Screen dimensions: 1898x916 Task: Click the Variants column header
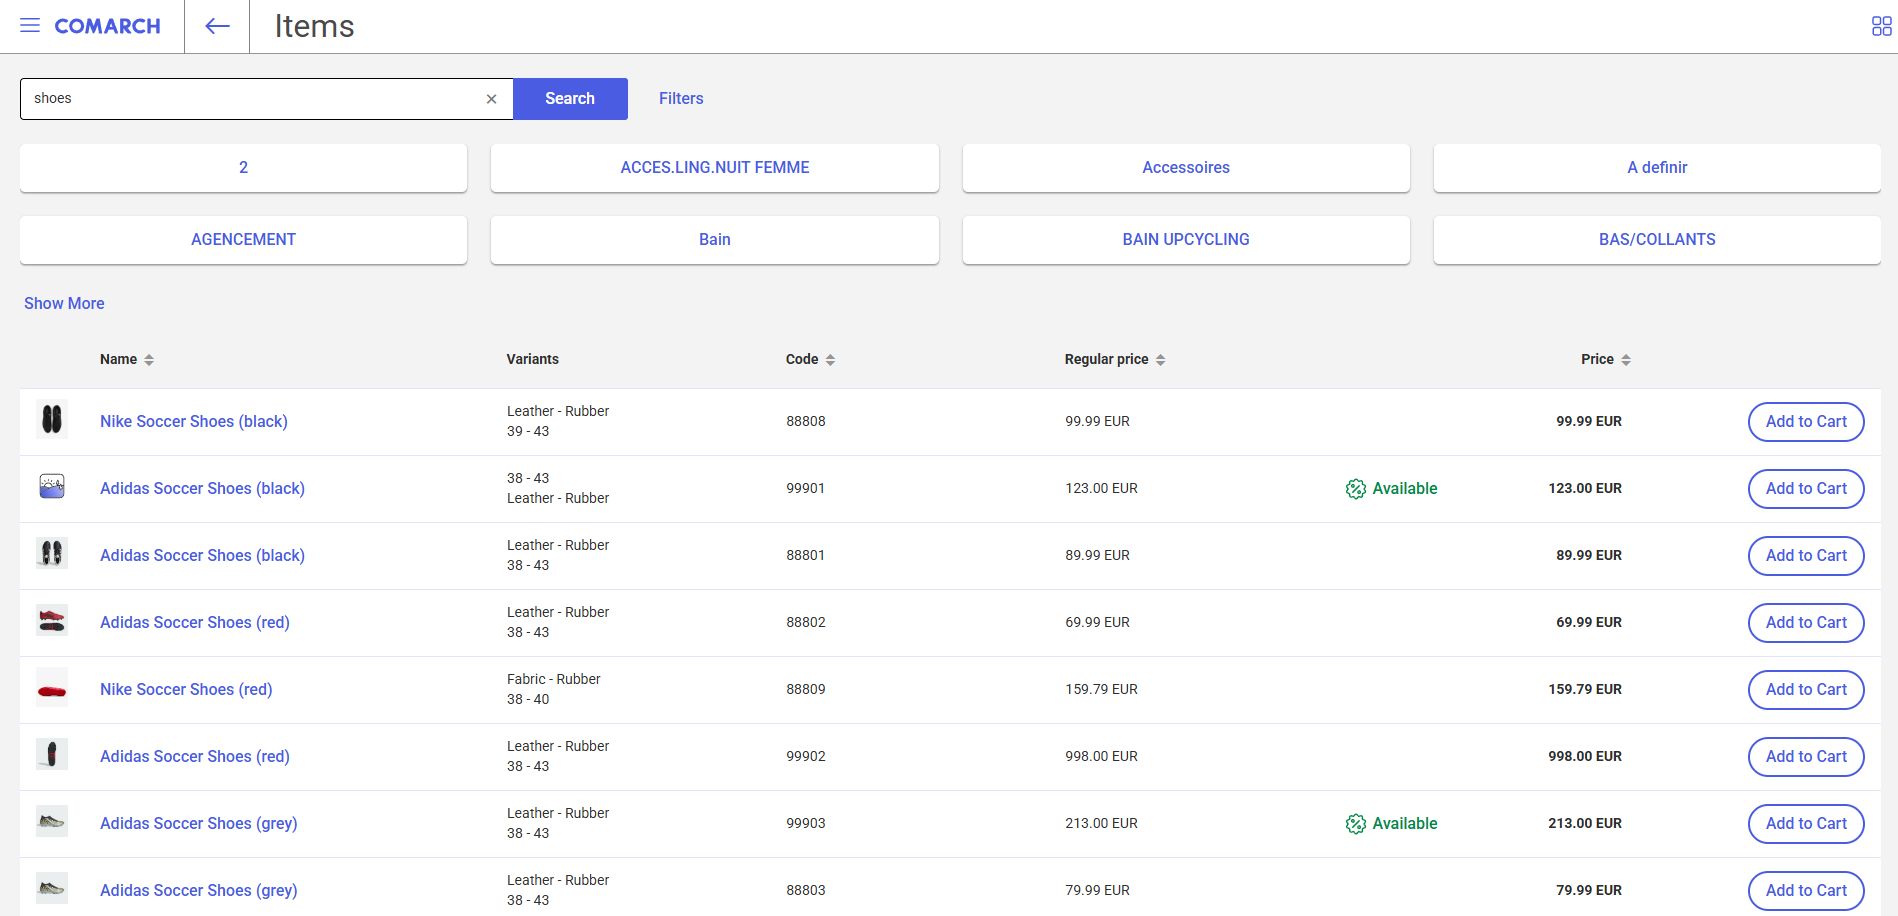coord(532,359)
